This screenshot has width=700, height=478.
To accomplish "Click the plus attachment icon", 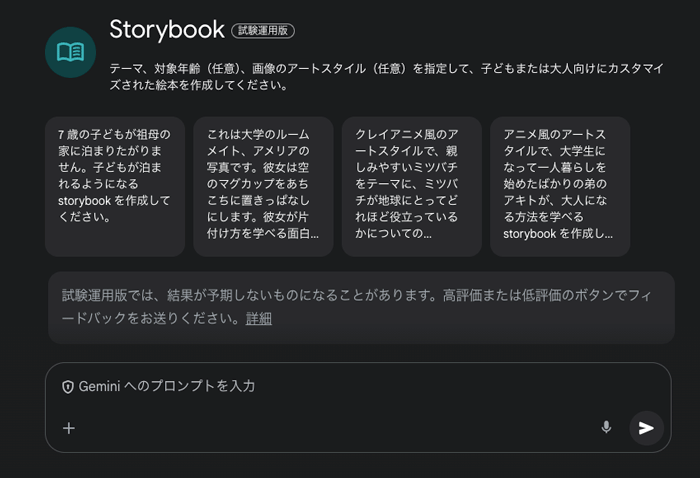I will point(69,428).
